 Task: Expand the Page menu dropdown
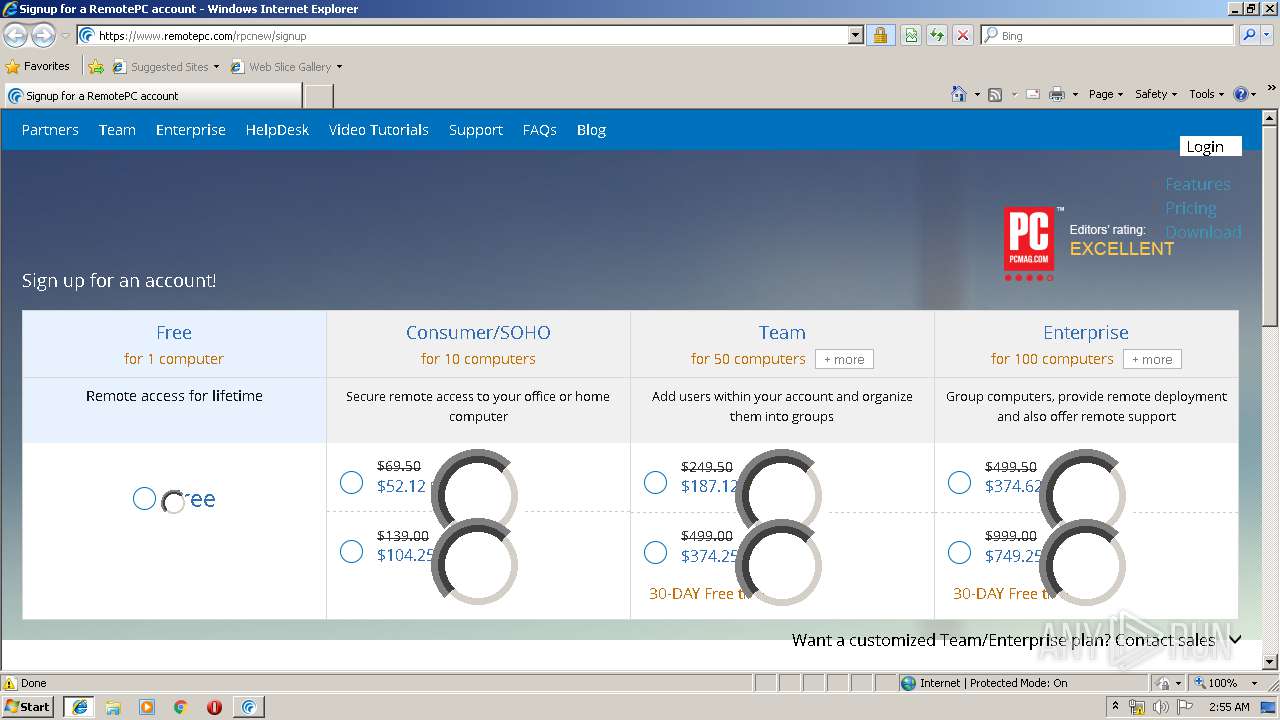pos(1106,94)
